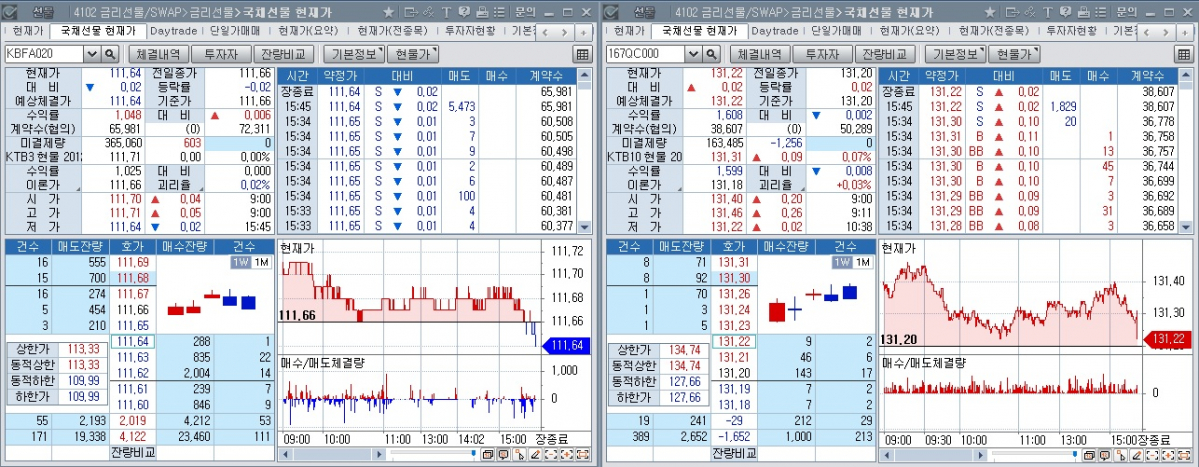
Task: Click symbol code field containing KBFA020
Action: (44, 54)
